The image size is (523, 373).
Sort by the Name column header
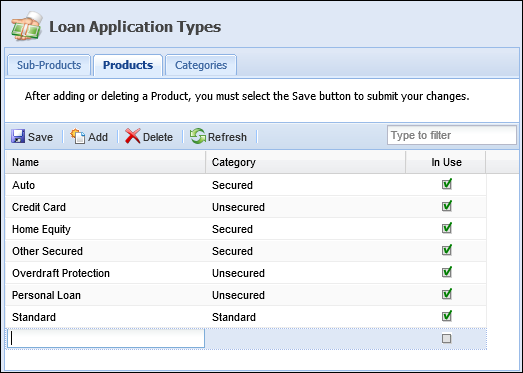[105, 162]
